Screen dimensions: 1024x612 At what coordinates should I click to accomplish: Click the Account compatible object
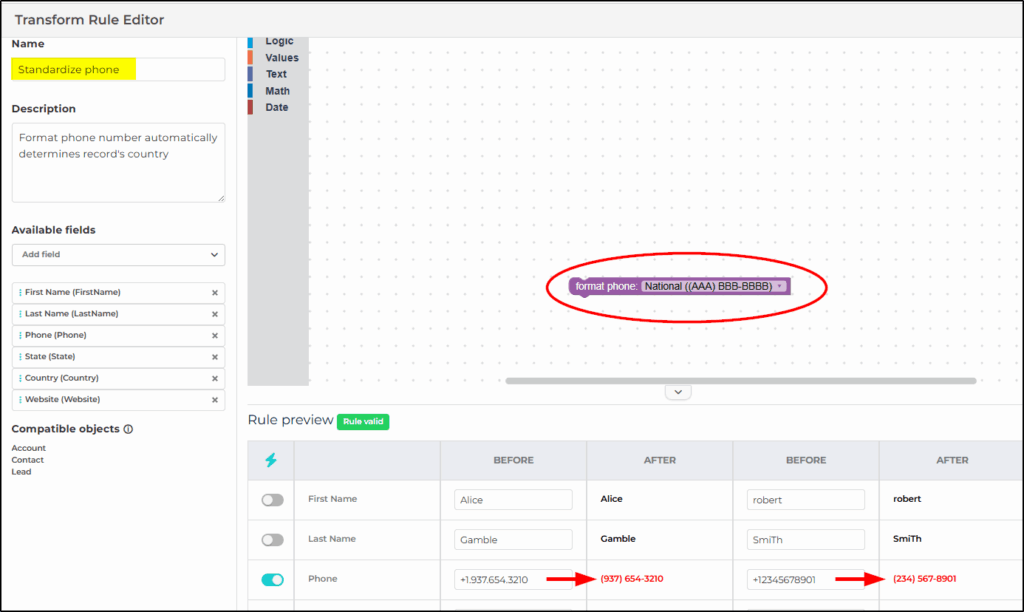29,448
